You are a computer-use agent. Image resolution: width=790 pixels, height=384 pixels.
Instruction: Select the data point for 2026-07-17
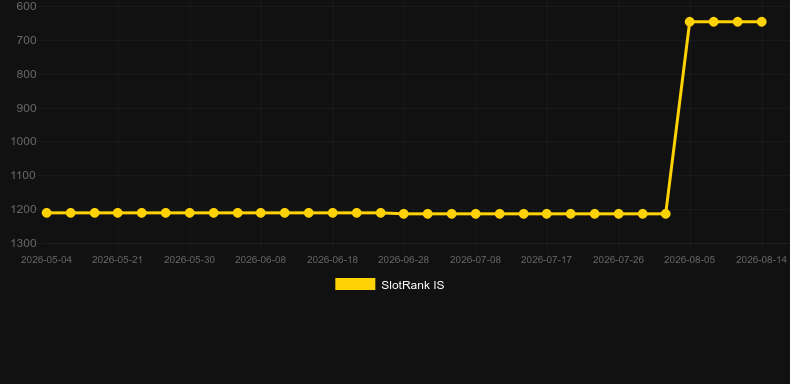point(547,214)
